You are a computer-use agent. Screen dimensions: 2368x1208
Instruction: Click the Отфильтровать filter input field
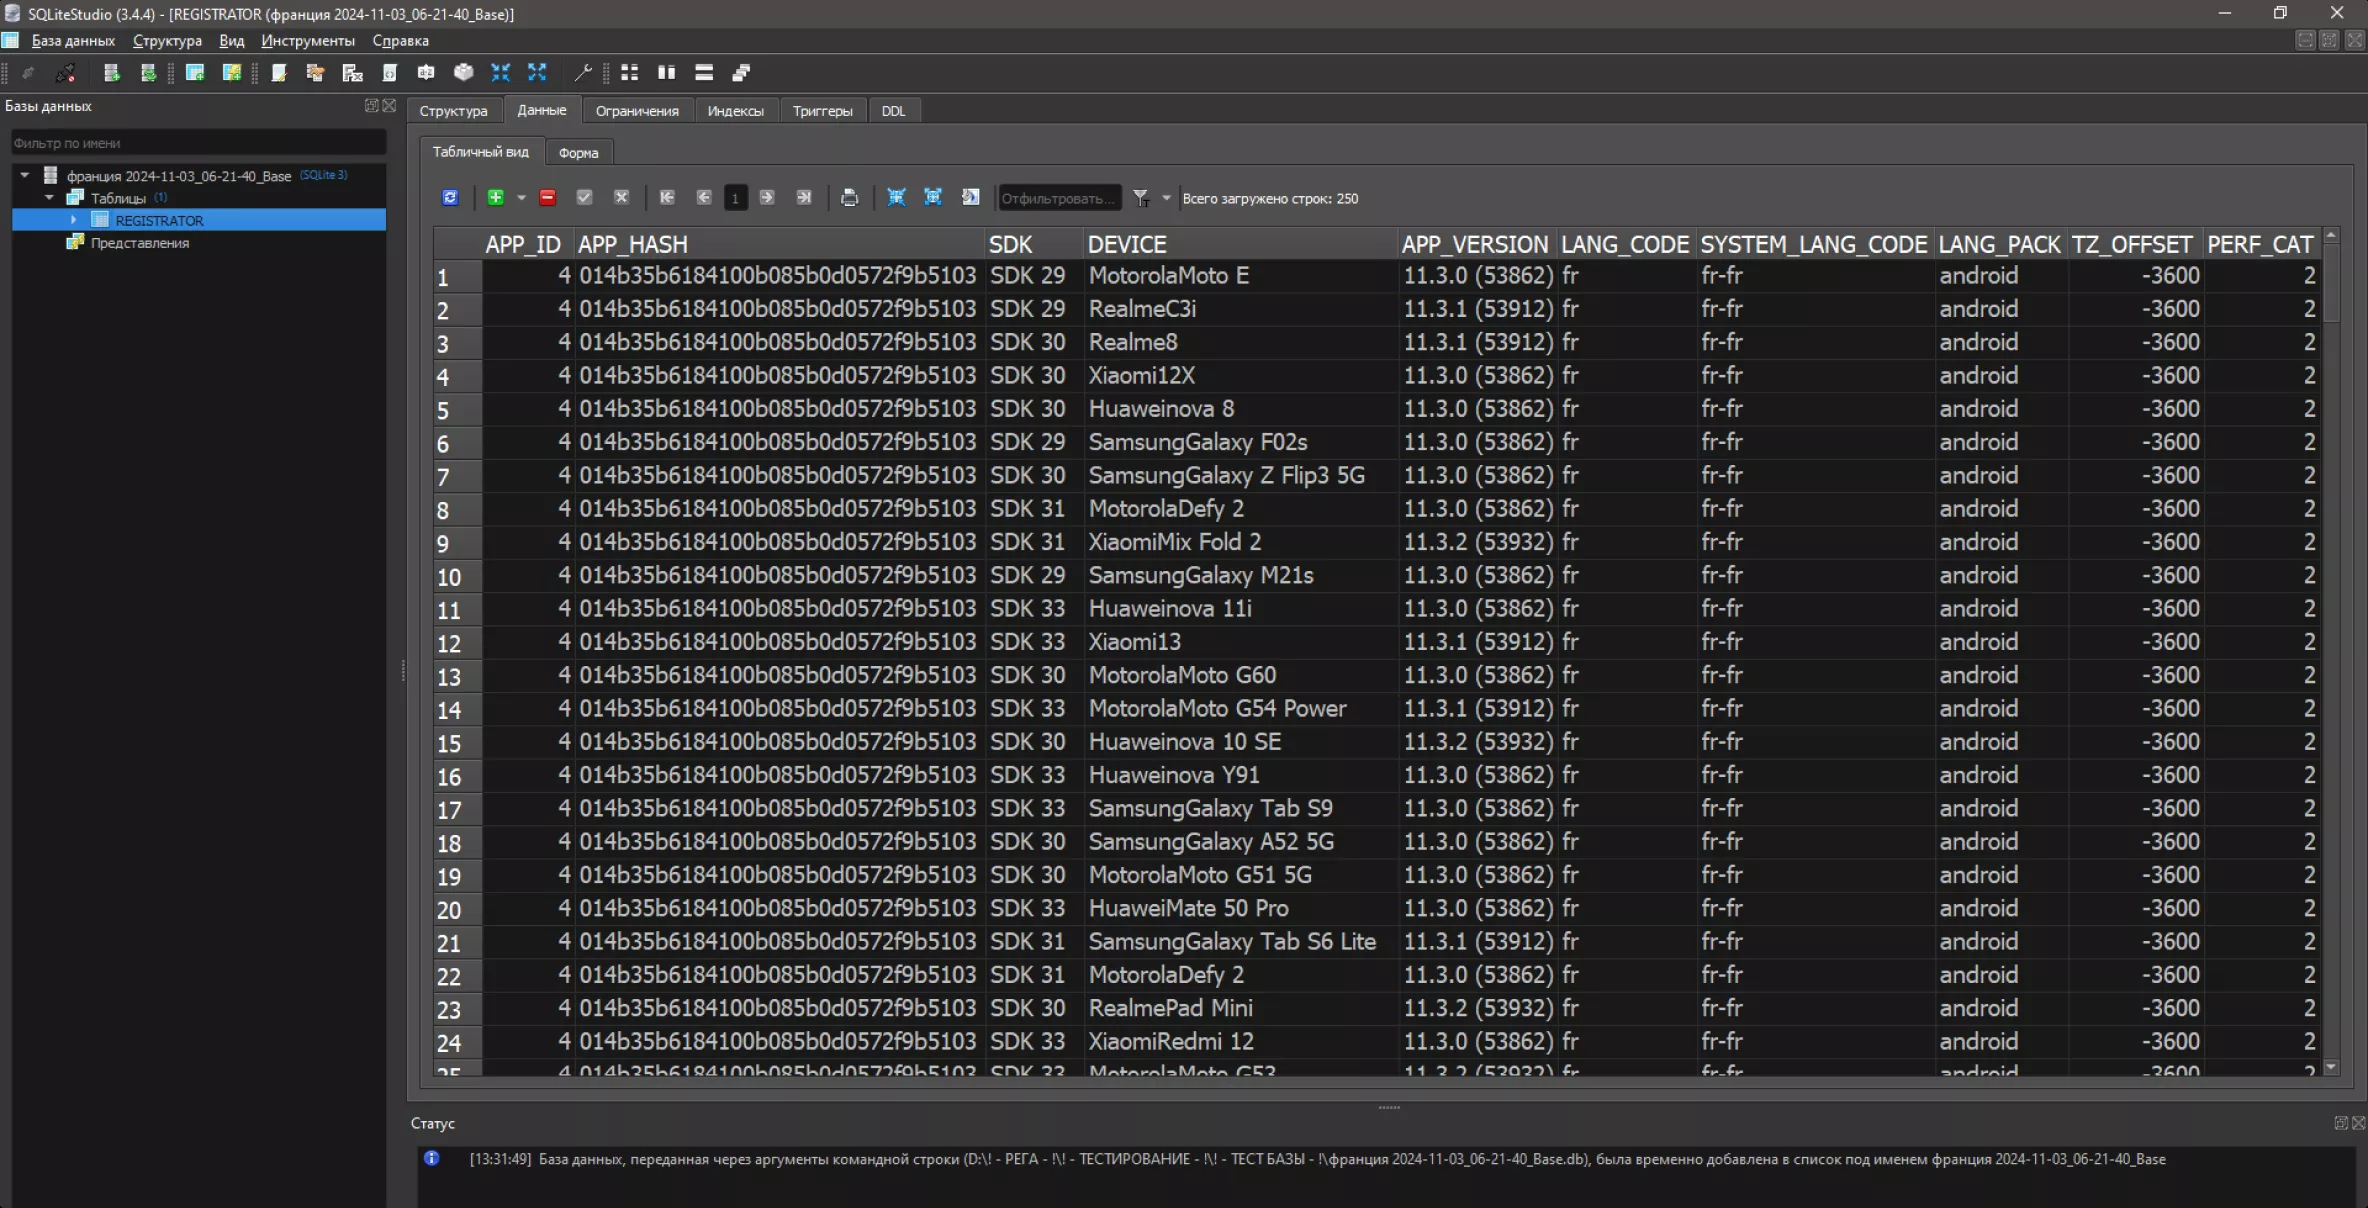(1058, 198)
